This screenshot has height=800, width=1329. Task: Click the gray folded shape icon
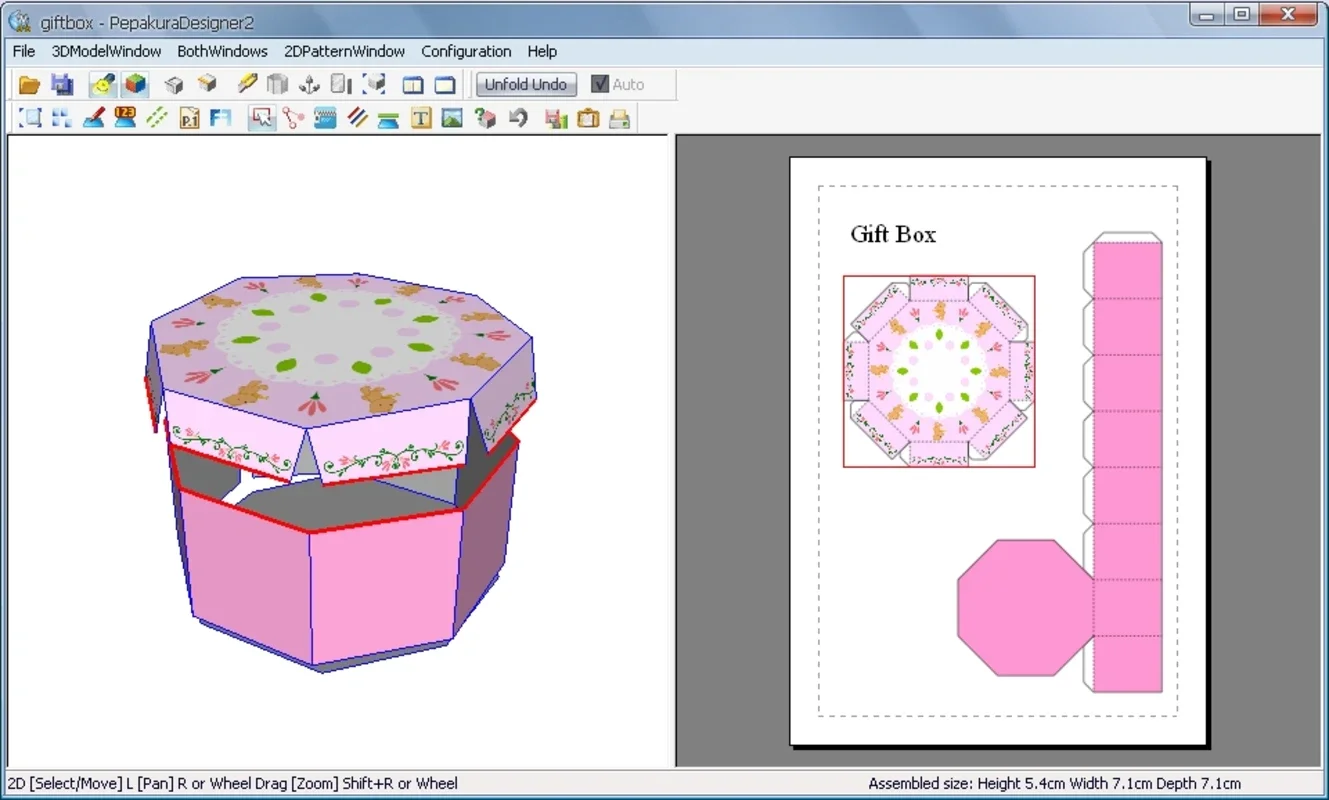278,85
